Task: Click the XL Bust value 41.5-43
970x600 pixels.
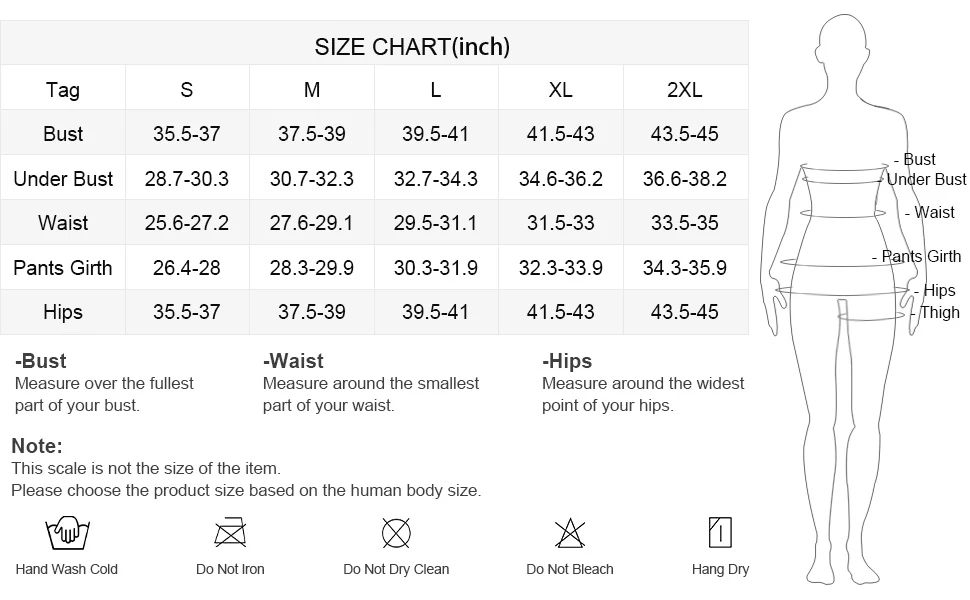Action: [560, 134]
